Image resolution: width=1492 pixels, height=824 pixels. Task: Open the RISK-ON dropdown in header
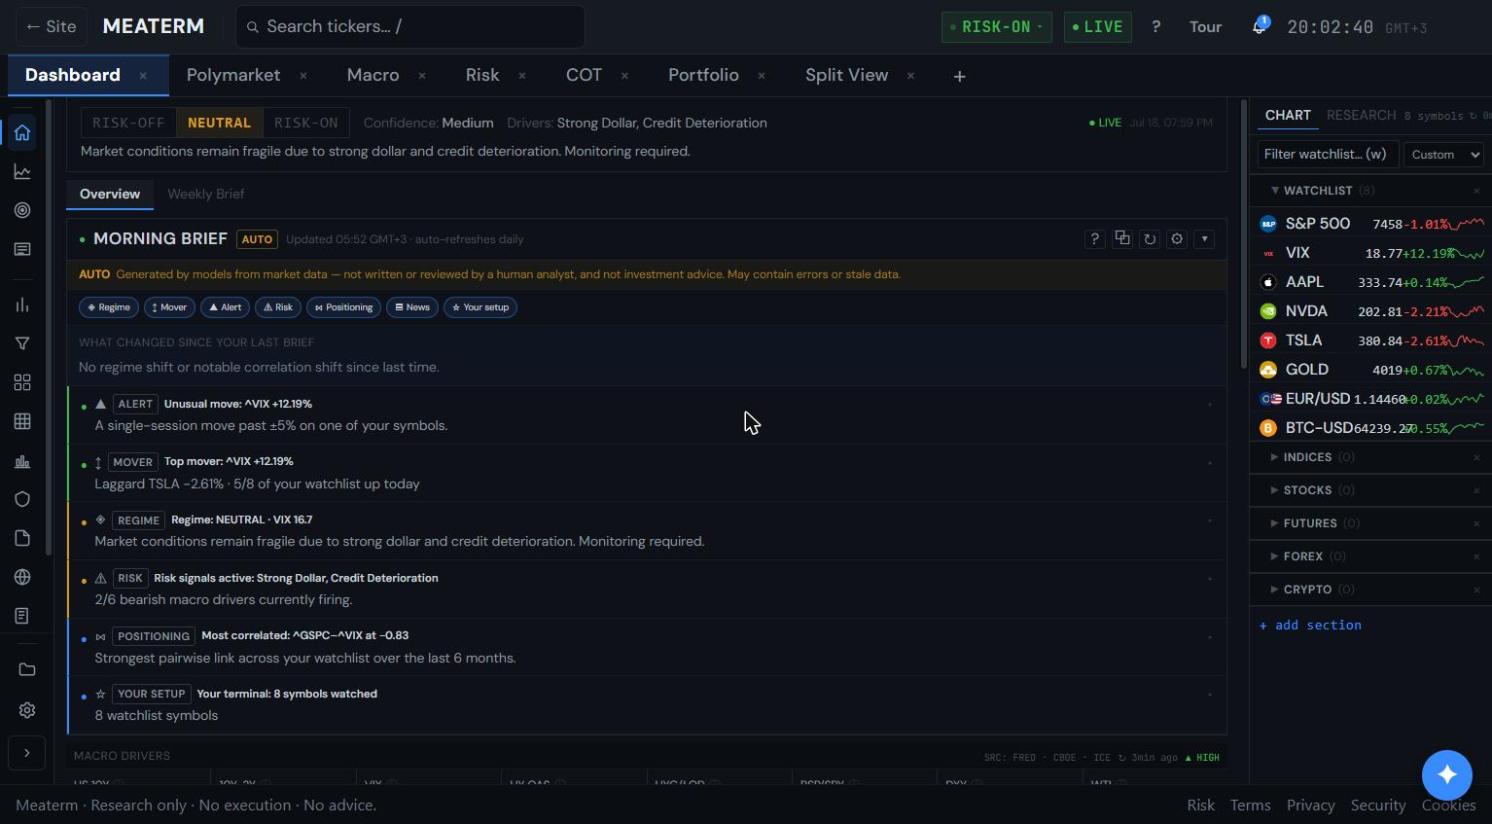click(x=996, y=27)
